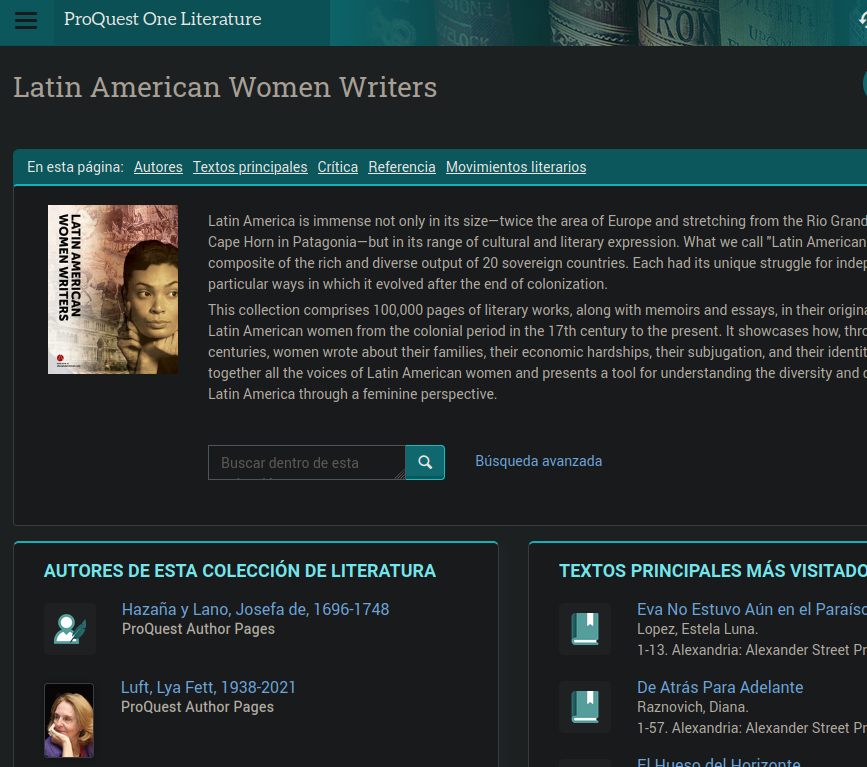Open text El Hueso del Horizonte
Viewport: 867px width, 767px height.
pos(719,761)
